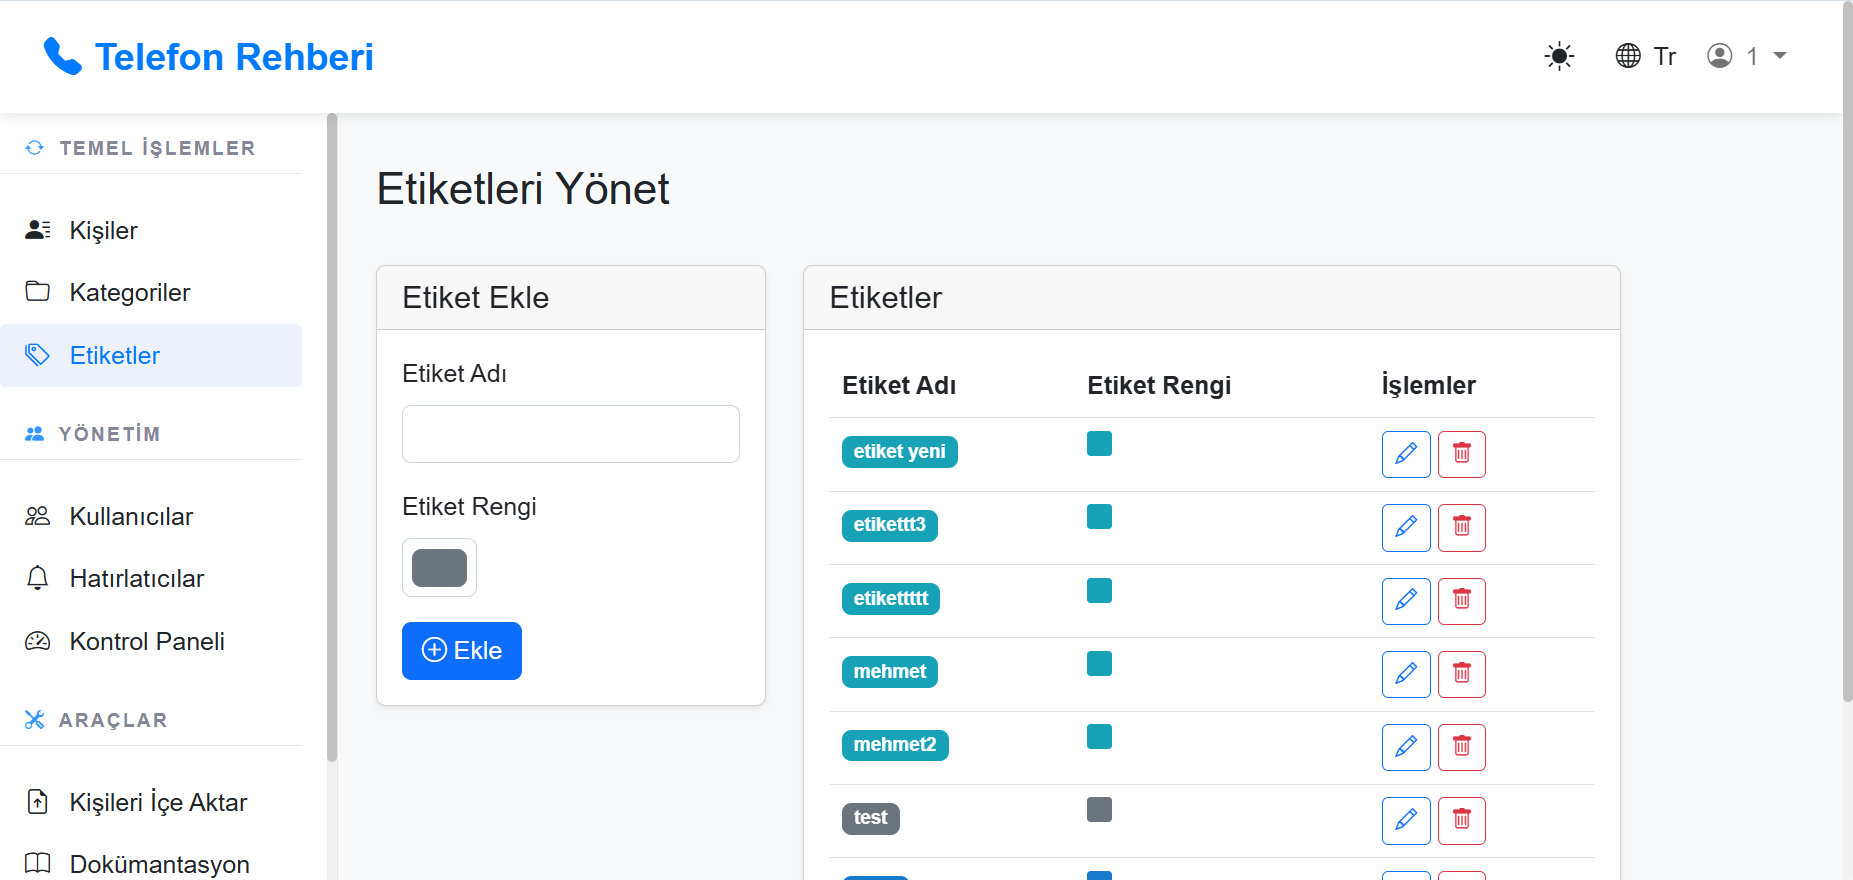Image resolution: width=1853 pixels, height=880 pixels.
Task: Edit the 'etikettttt' tag row
Action: click(x=1405, y=601)
